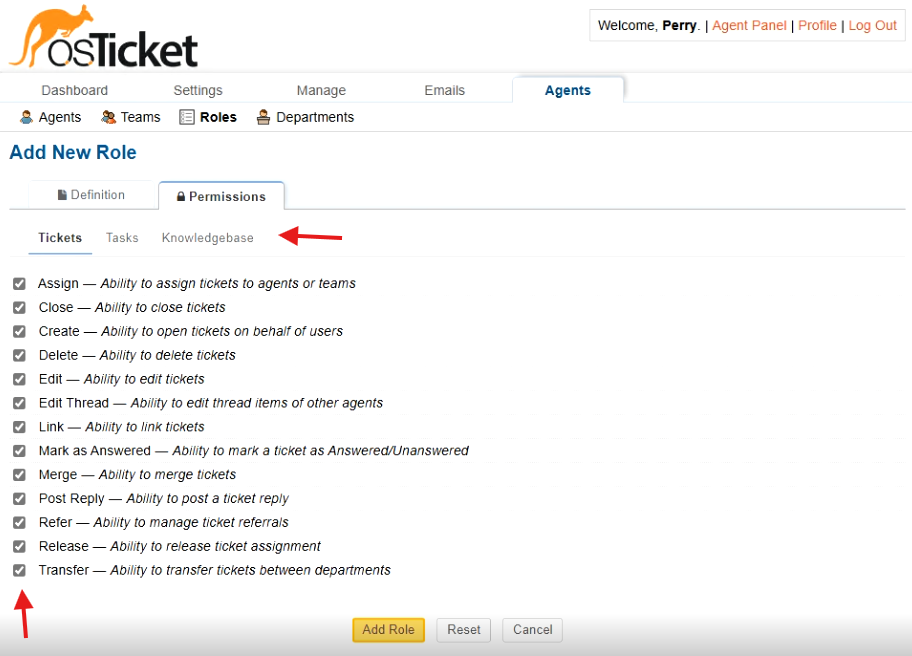
Task: Open the Agent Panel link
Action: 749,26
